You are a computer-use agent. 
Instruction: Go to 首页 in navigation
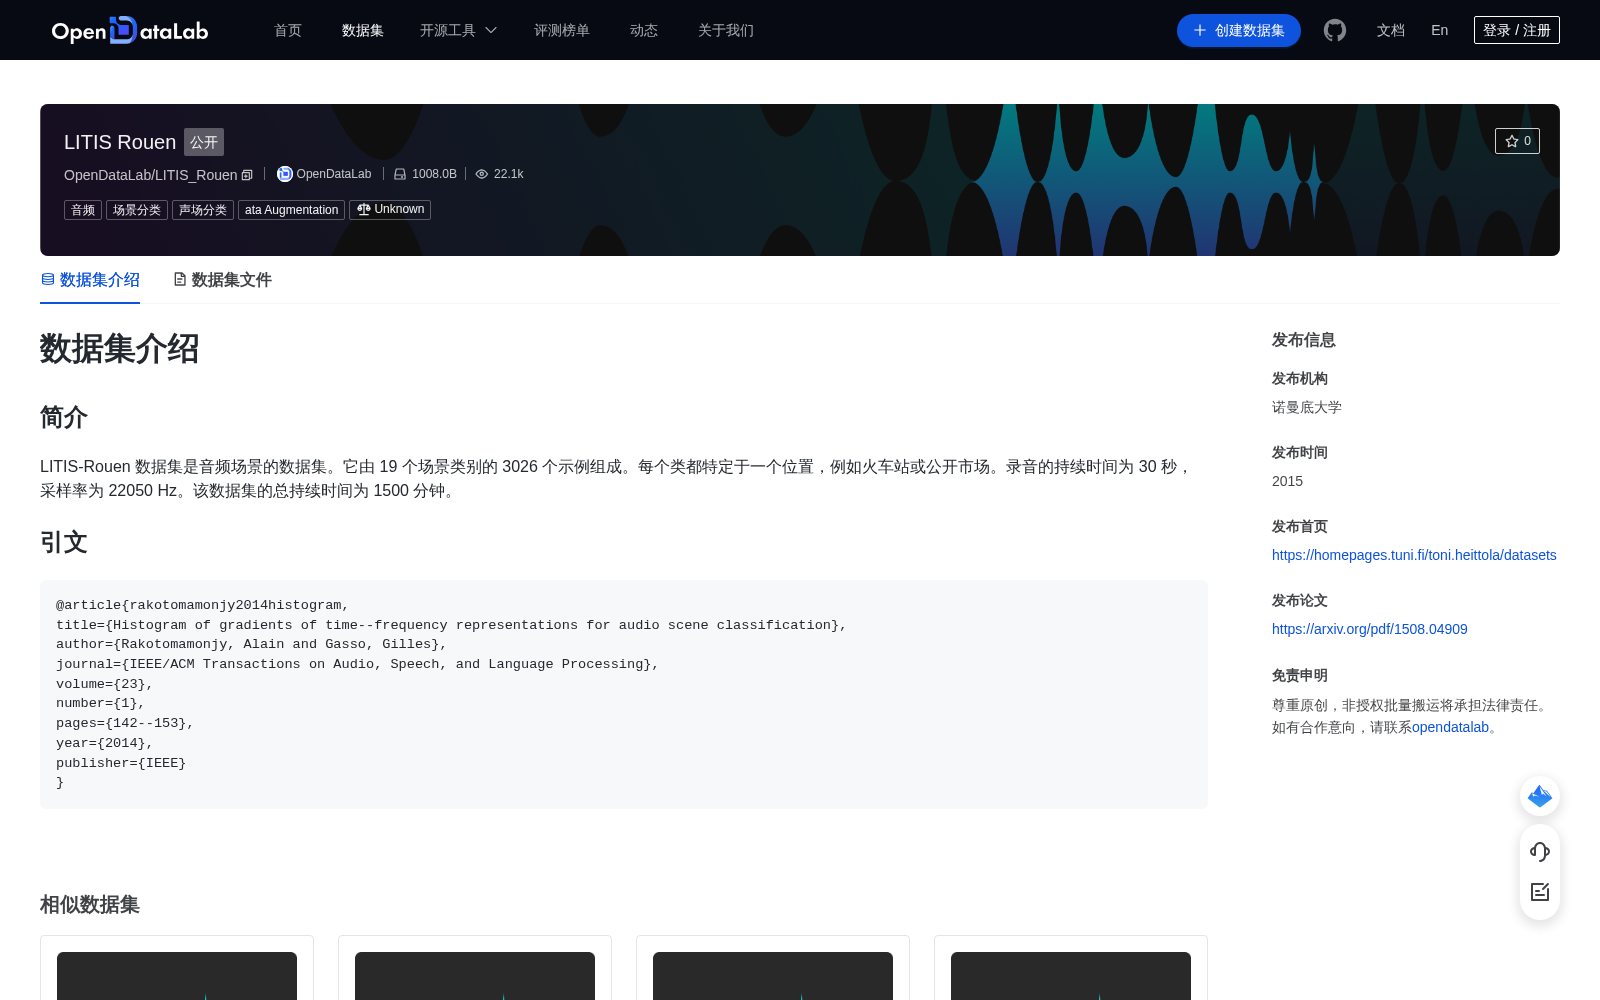(x=288, y=30)
